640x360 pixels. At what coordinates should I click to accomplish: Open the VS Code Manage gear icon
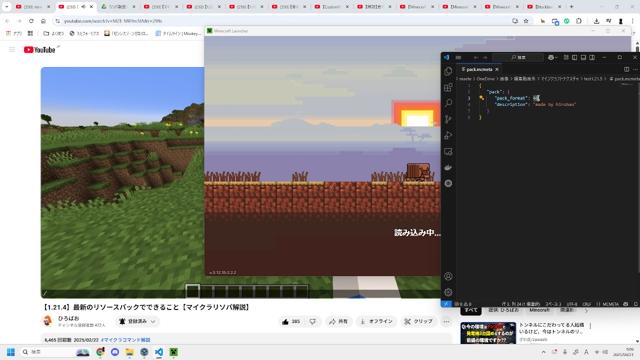(x=448, y=292)
